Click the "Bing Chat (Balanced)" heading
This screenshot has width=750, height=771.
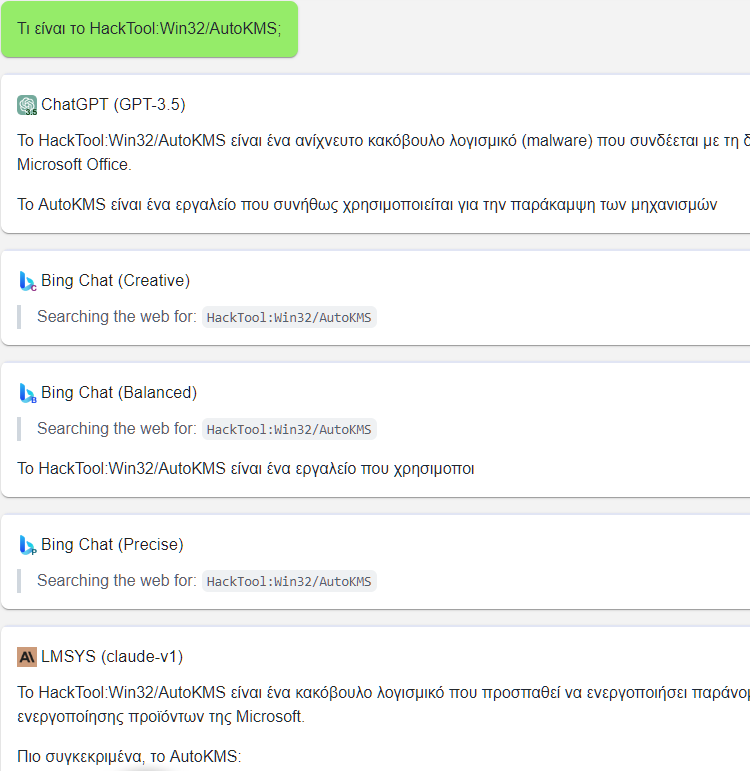(x=119, y=392)
